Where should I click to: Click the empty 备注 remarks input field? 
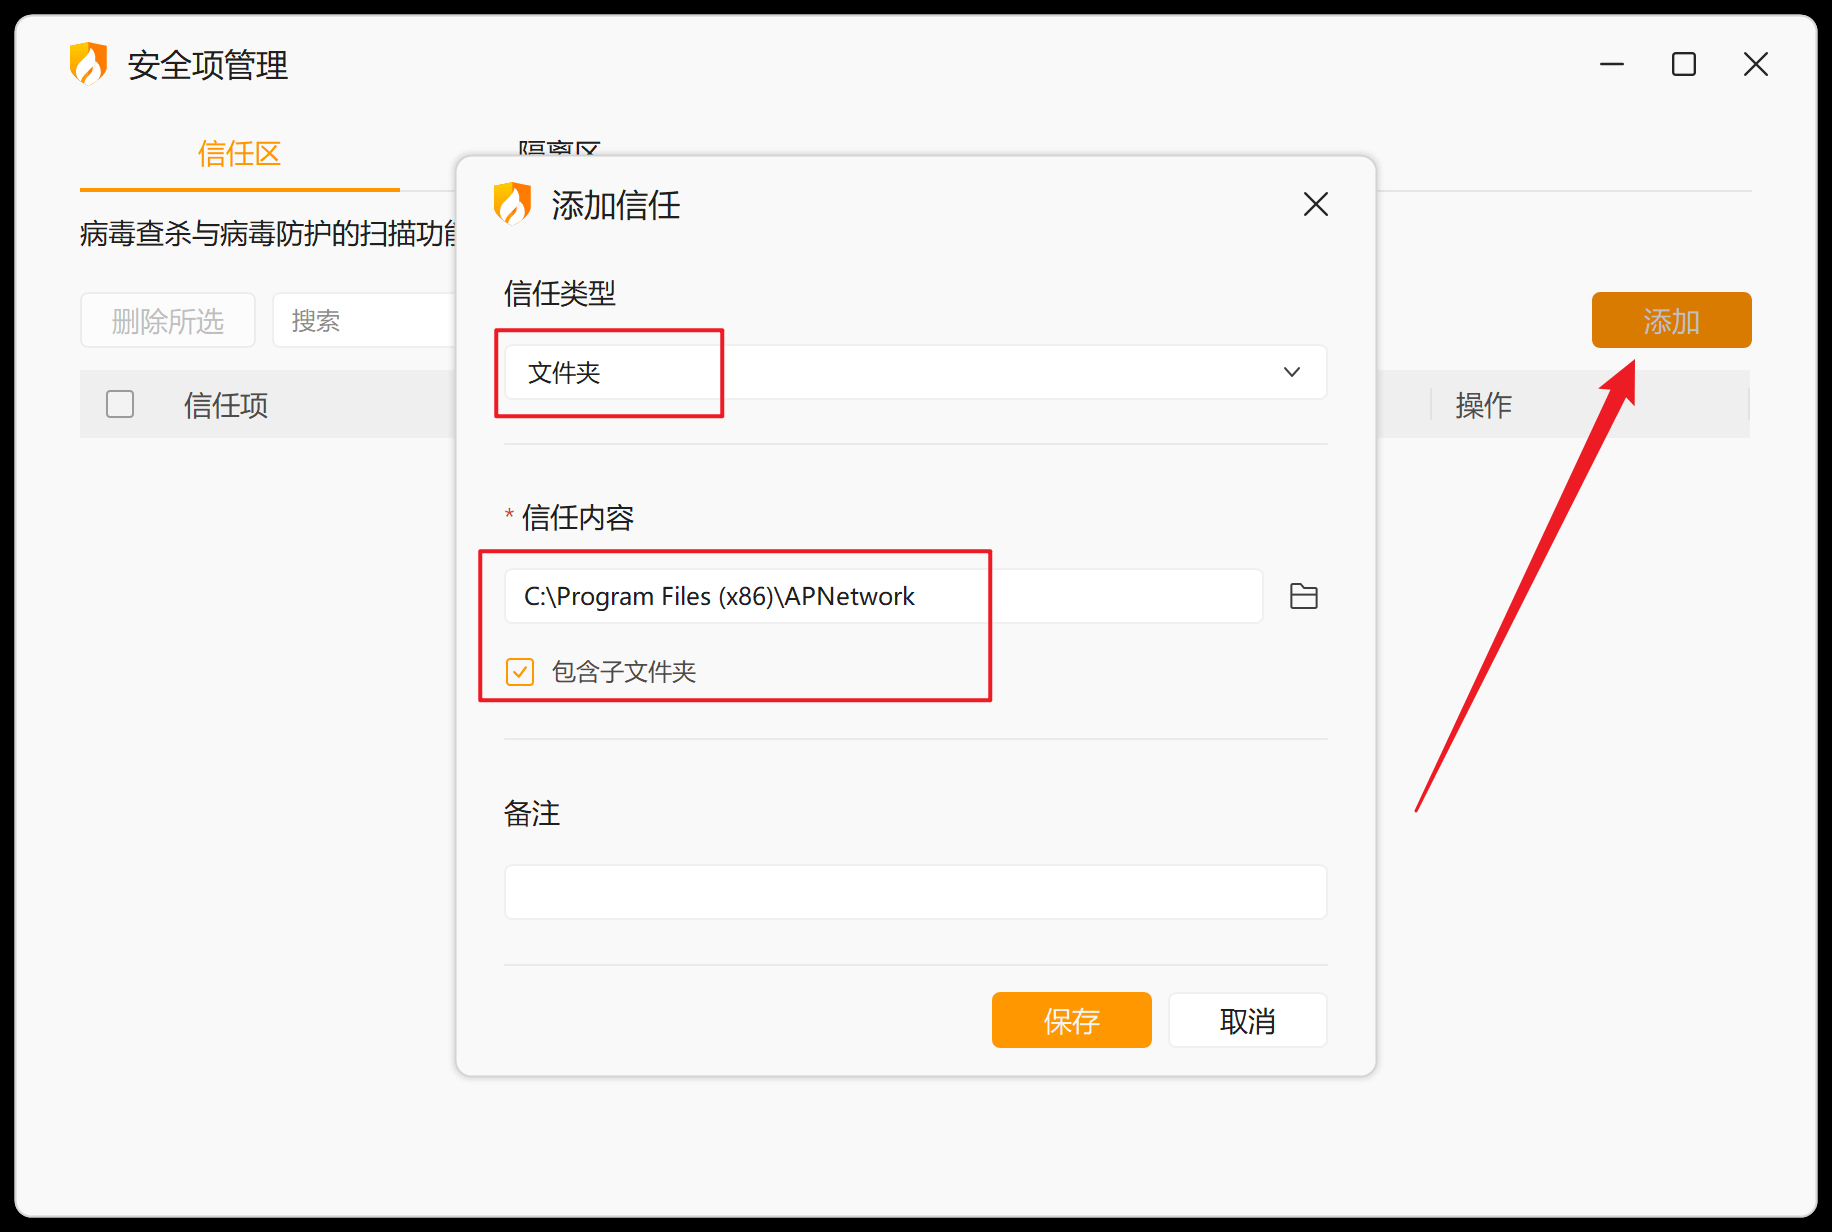914,891
